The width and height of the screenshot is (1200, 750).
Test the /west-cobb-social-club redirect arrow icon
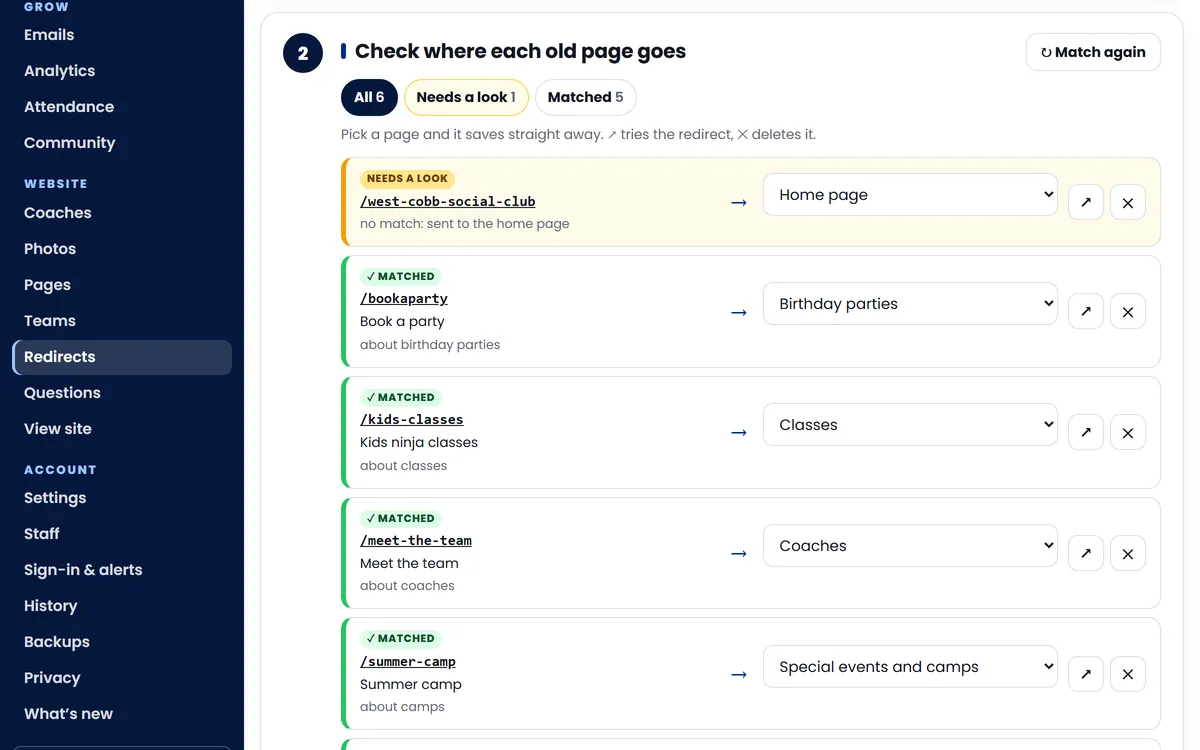click(1086, 202)
